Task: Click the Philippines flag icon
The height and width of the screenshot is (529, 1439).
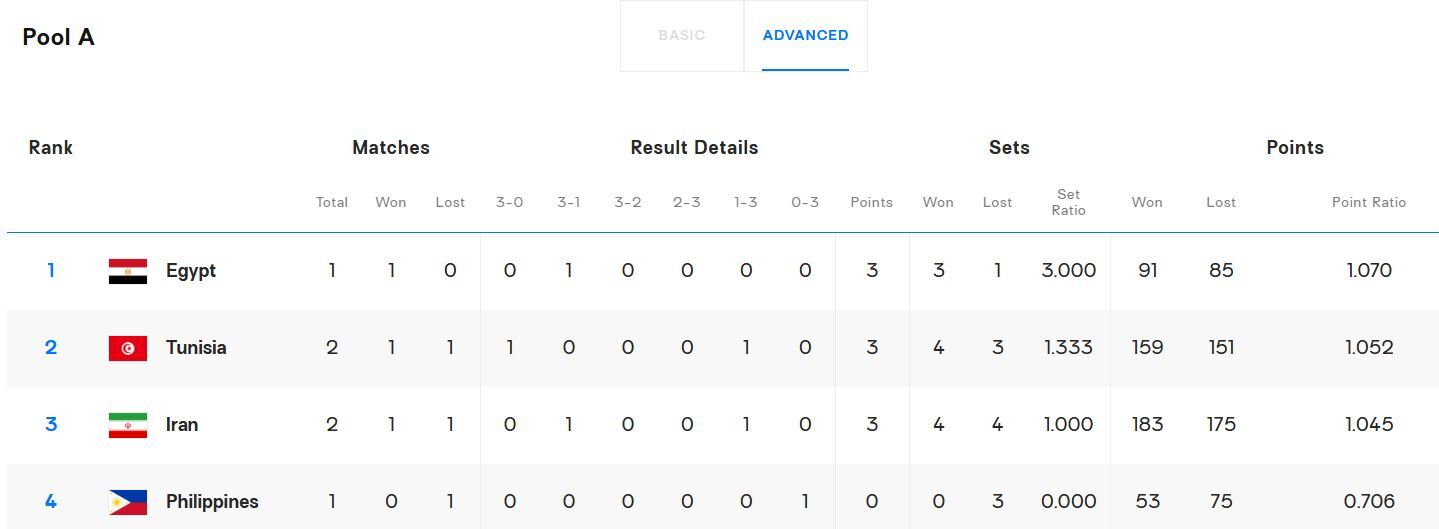Action: click(x=128, y=502)
